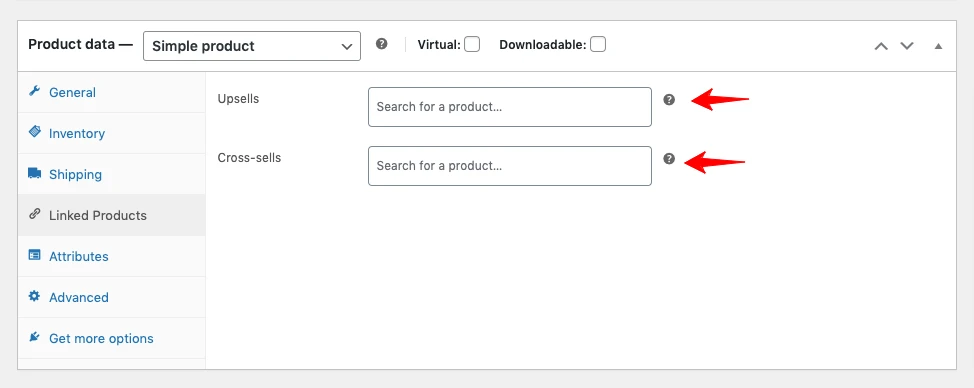Screen dimensions: 974x388
Task: Click the Attributes list icon
Action: [34, 255]
